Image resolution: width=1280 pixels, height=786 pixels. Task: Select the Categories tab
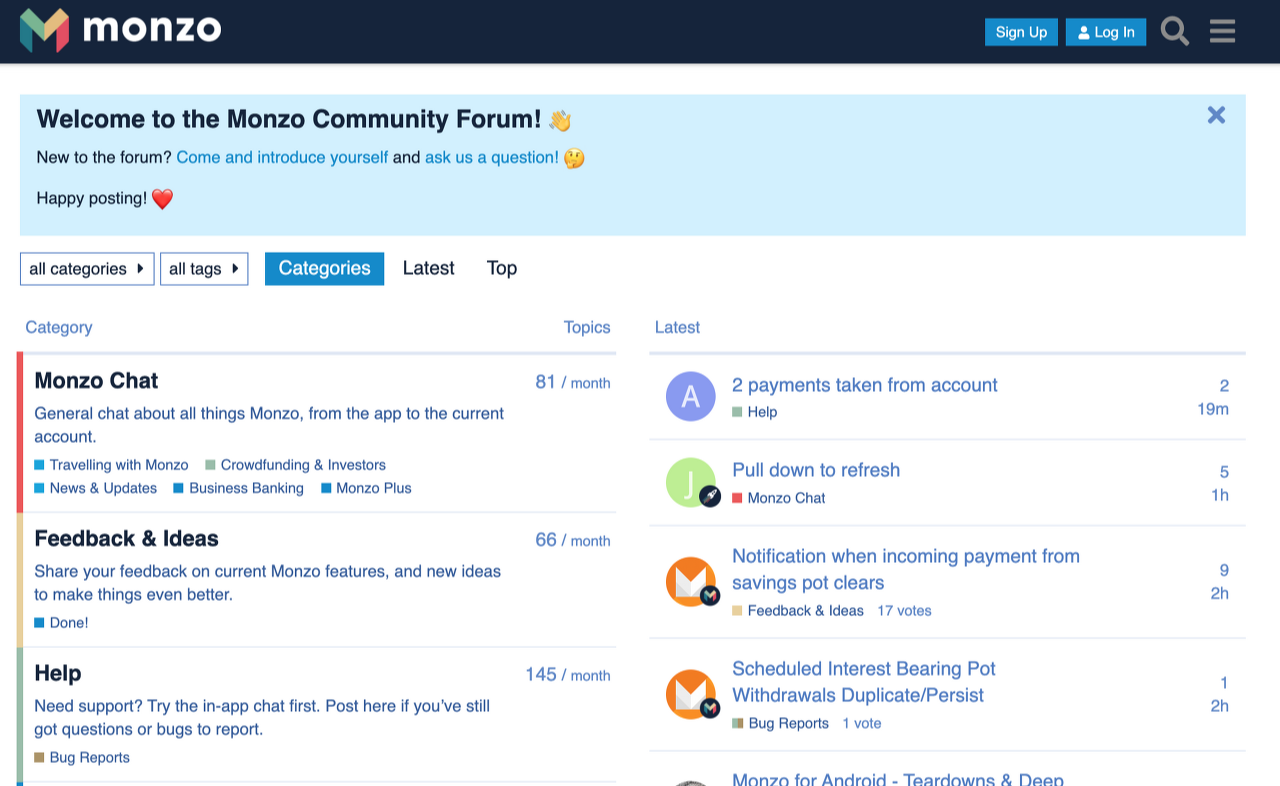click(x=324, y=268)
